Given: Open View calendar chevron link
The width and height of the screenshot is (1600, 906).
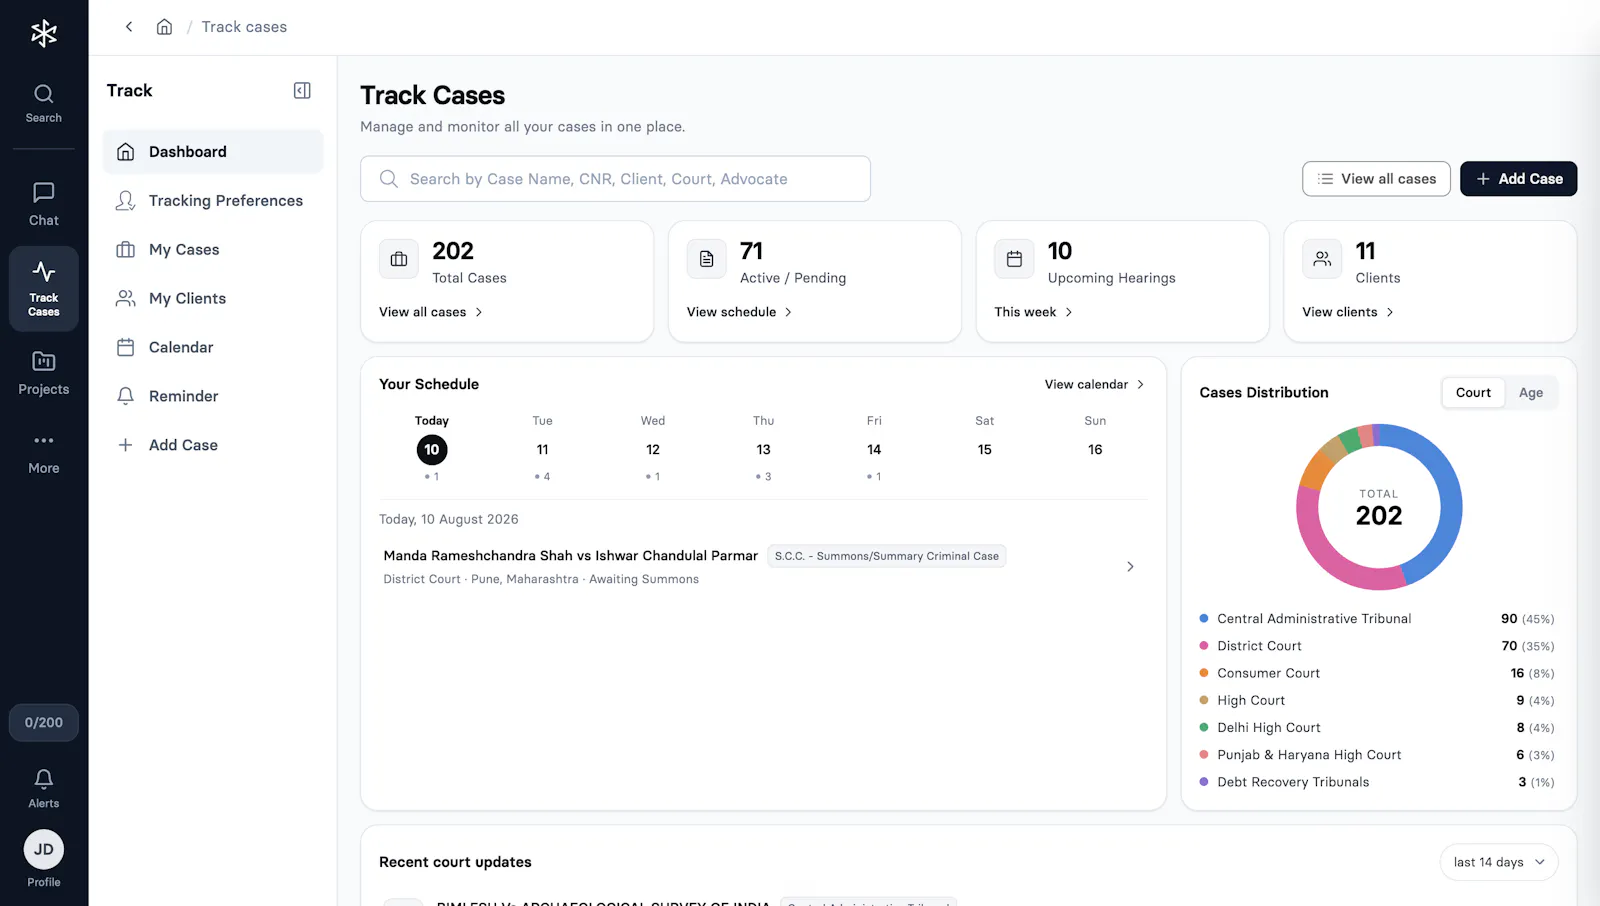Looking at the screenshot, I should click(x=1094, y=385).
